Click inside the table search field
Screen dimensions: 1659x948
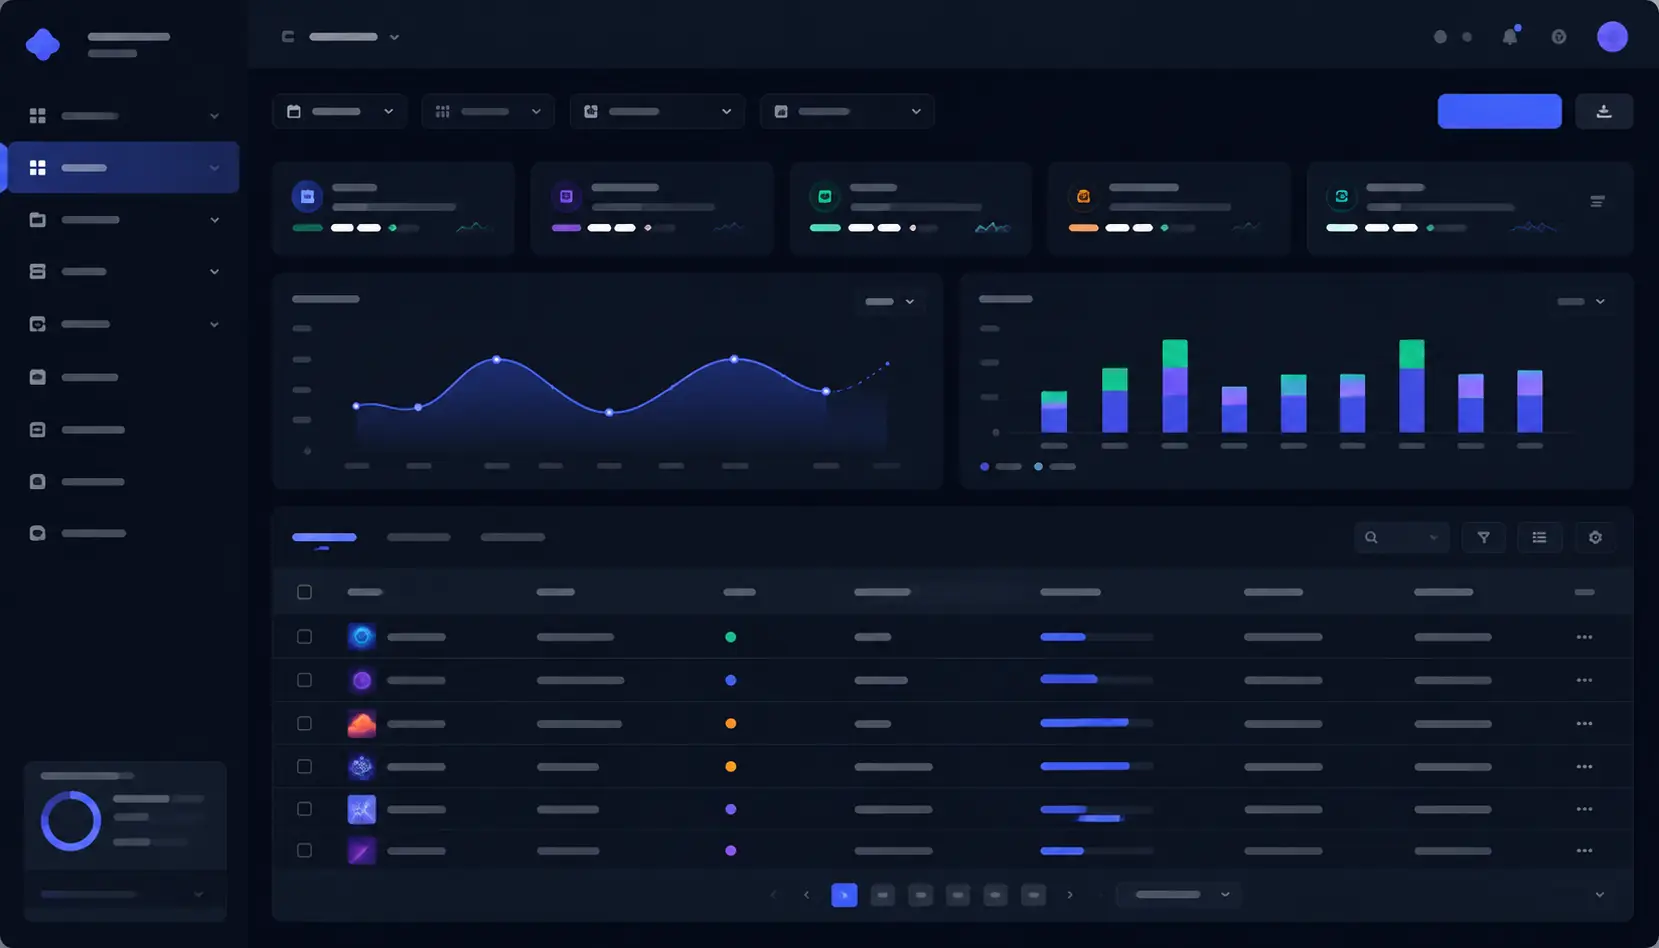pos(1401,537)
